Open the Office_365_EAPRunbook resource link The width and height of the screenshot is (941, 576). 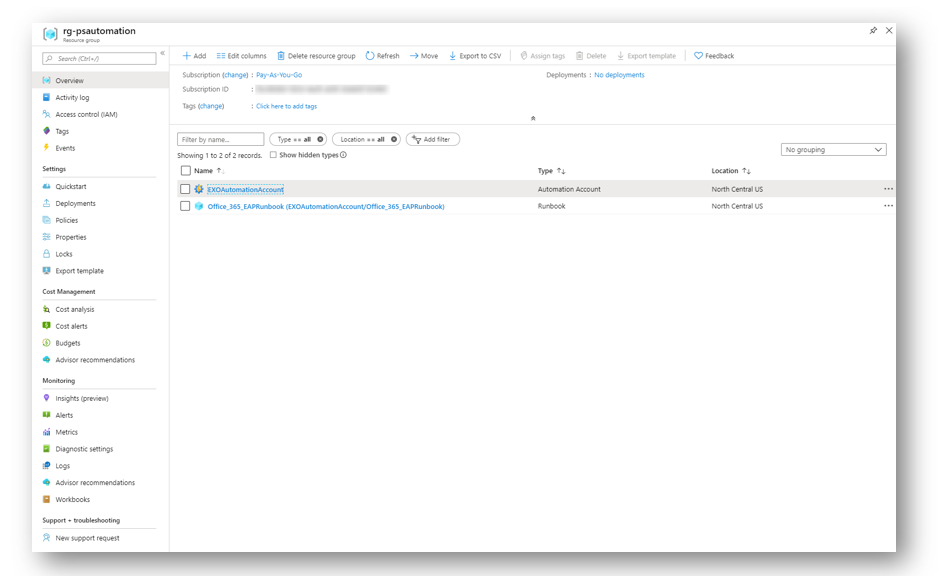[326, 206]
